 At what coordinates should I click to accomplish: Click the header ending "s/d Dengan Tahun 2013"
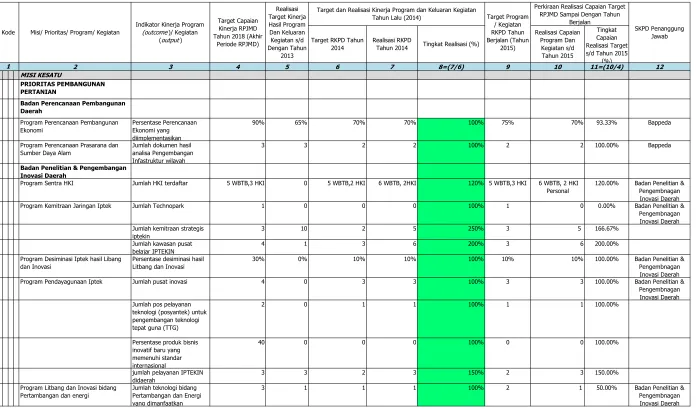(x=287, y=32)
